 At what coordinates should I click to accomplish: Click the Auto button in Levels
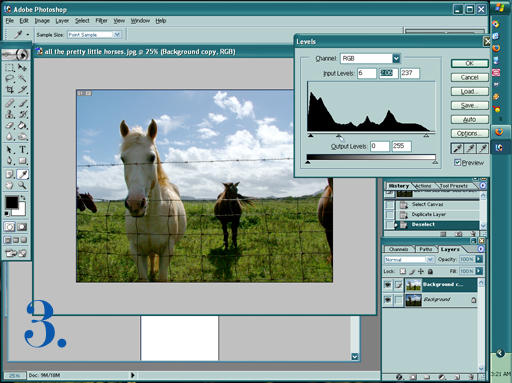click(469, 119)
